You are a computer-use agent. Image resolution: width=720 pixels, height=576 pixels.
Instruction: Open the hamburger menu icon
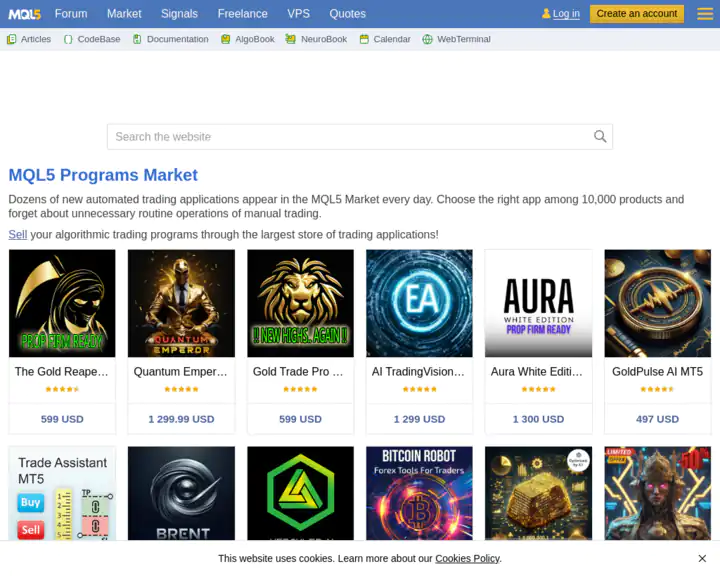pyautogui.click(x=701, y=13)
